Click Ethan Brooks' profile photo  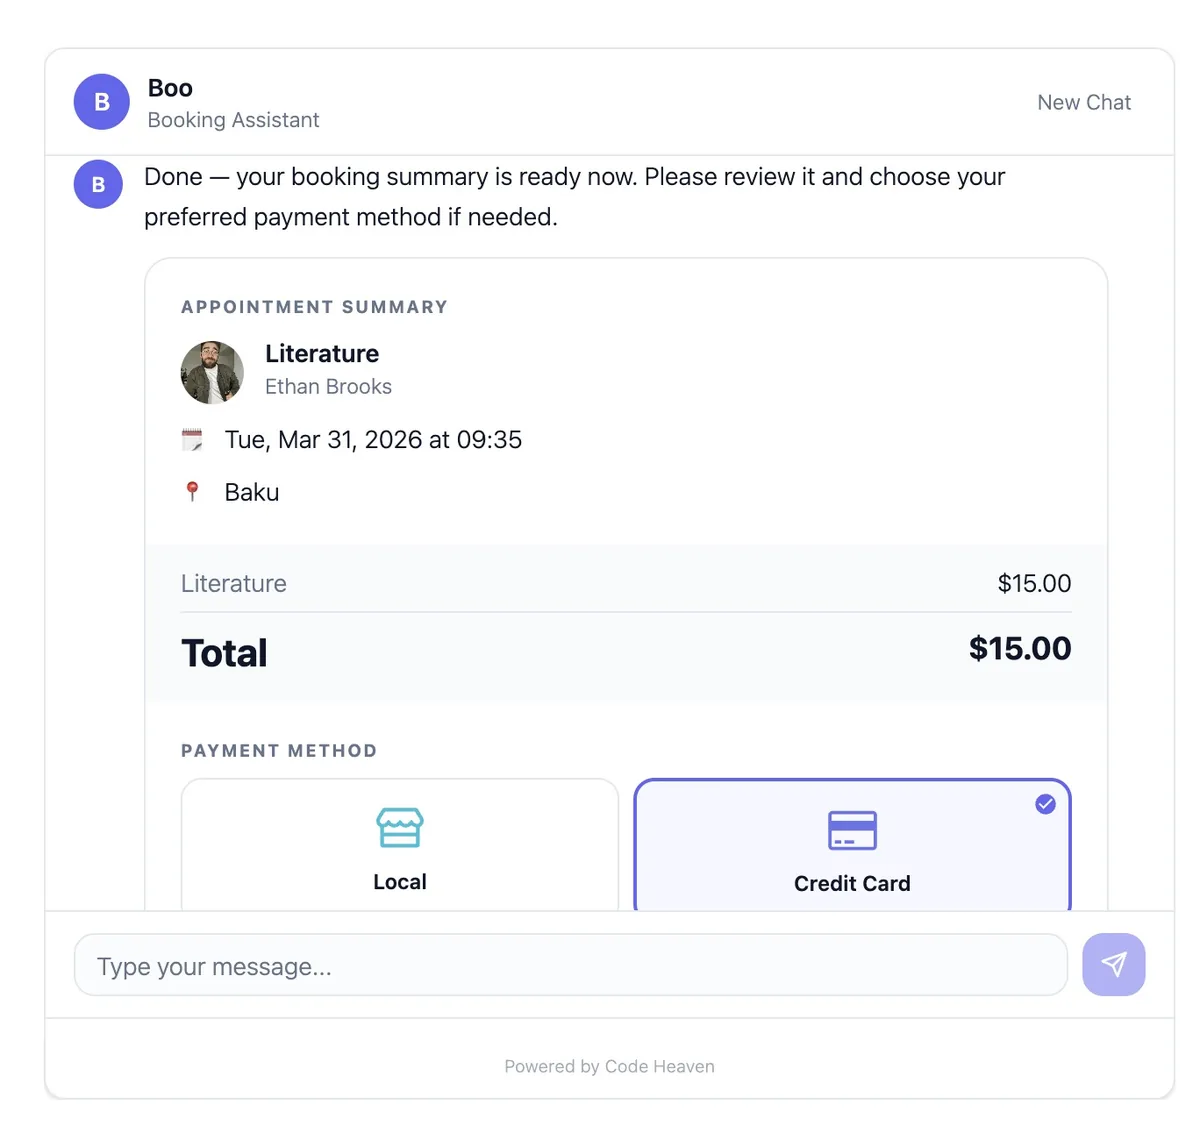[x=212, y=372]
